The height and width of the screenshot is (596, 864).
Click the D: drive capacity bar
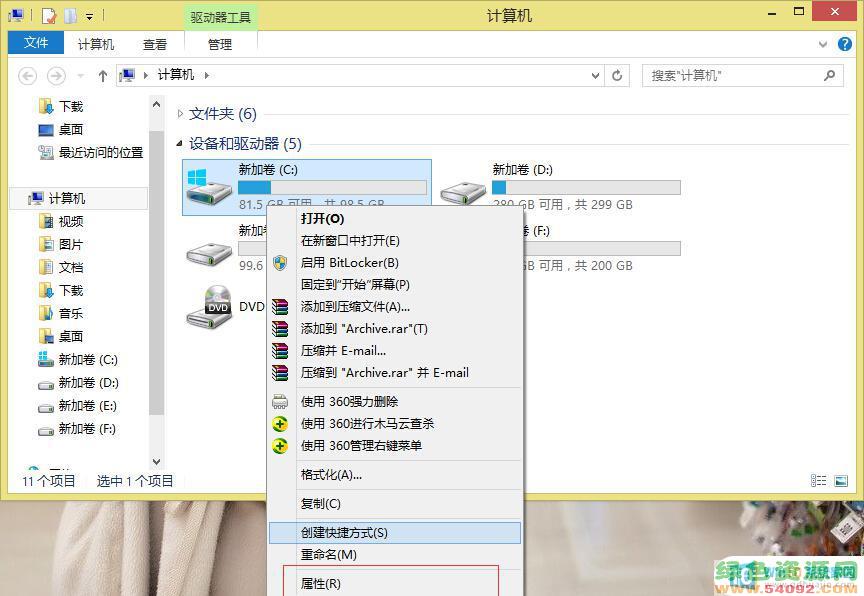(586, 187)
